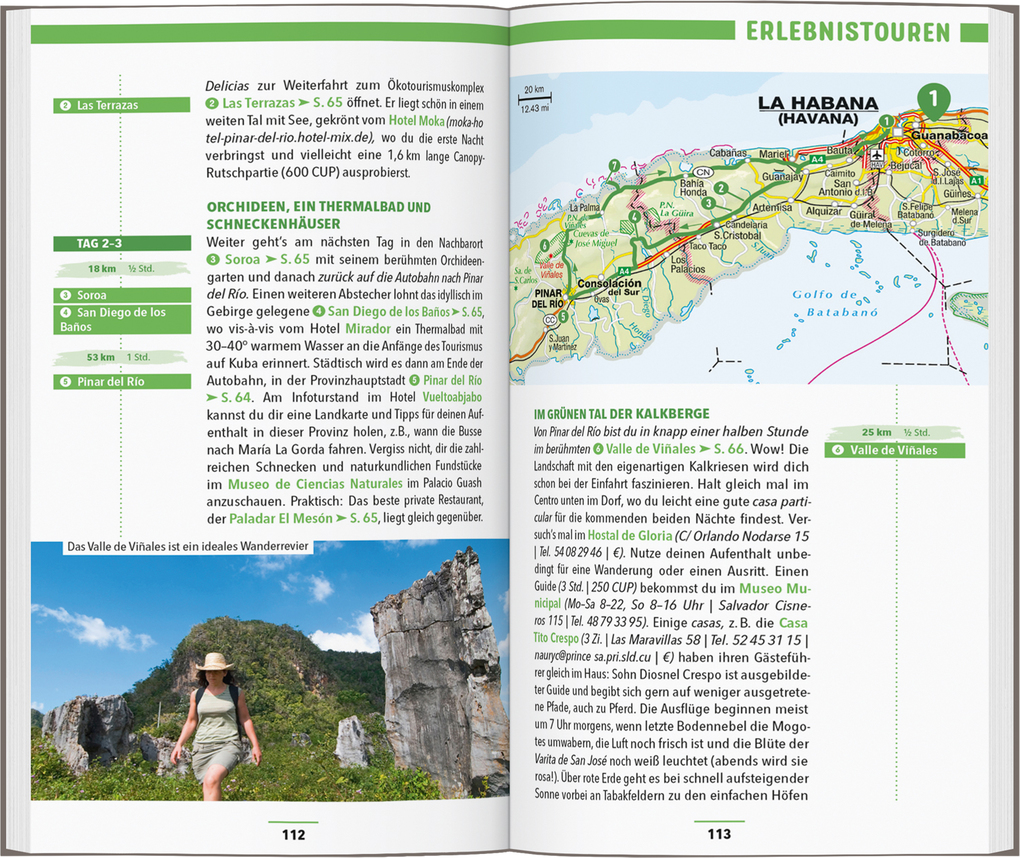Click the large green marker 1 over Havana
This screenshot has width=1020, height=858.
932,99
